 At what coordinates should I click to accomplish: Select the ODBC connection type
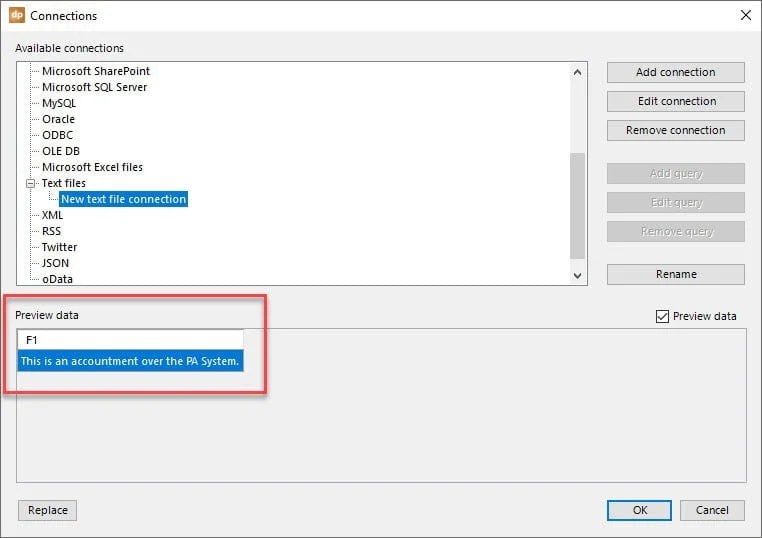pos(57,135)
